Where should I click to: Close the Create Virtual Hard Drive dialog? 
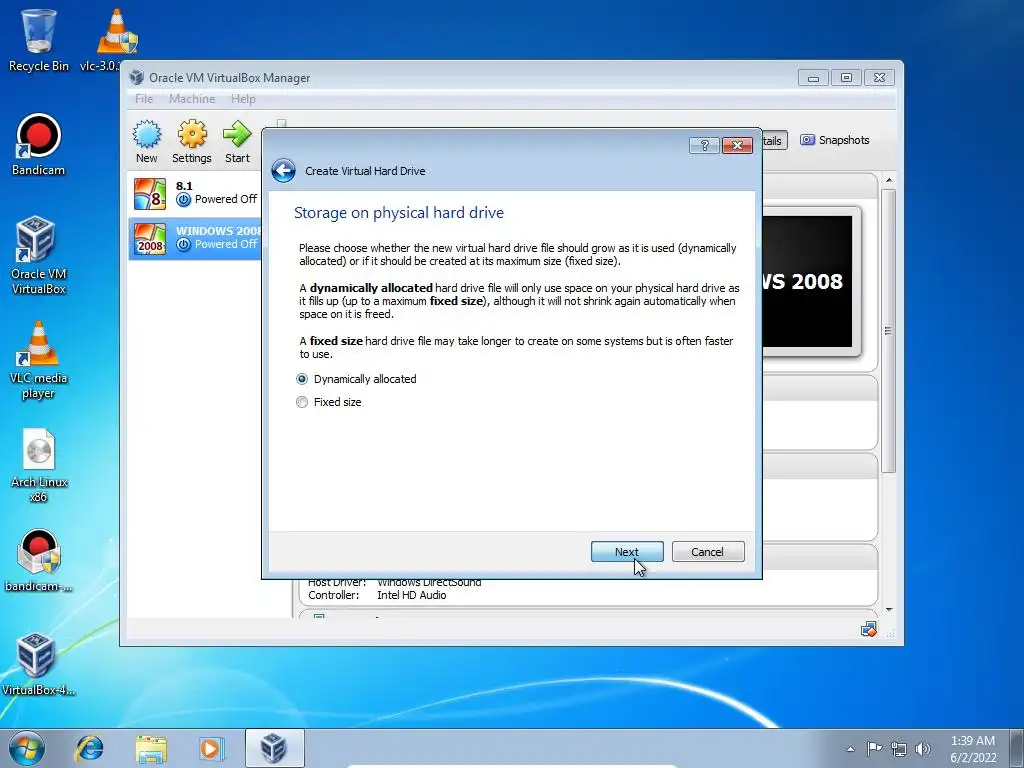click(737, 145)
